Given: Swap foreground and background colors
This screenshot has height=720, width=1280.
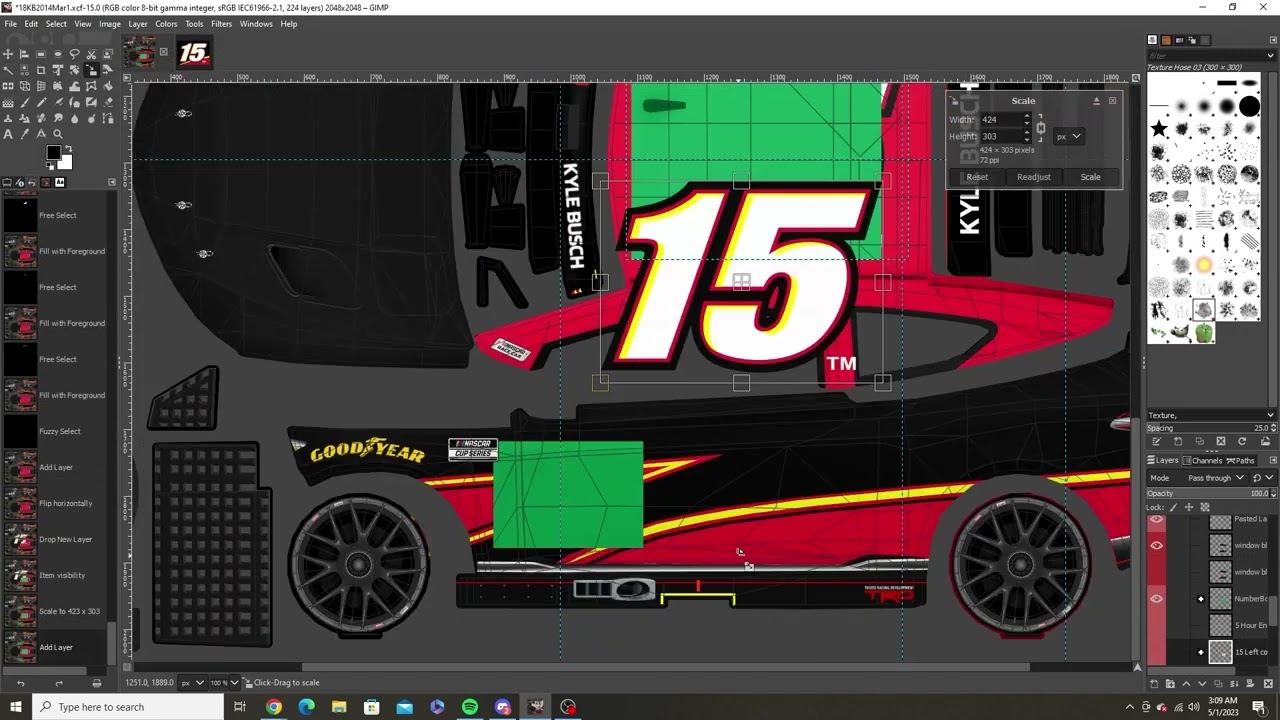Looking at the screenshot, I should (x=68, y=148).
